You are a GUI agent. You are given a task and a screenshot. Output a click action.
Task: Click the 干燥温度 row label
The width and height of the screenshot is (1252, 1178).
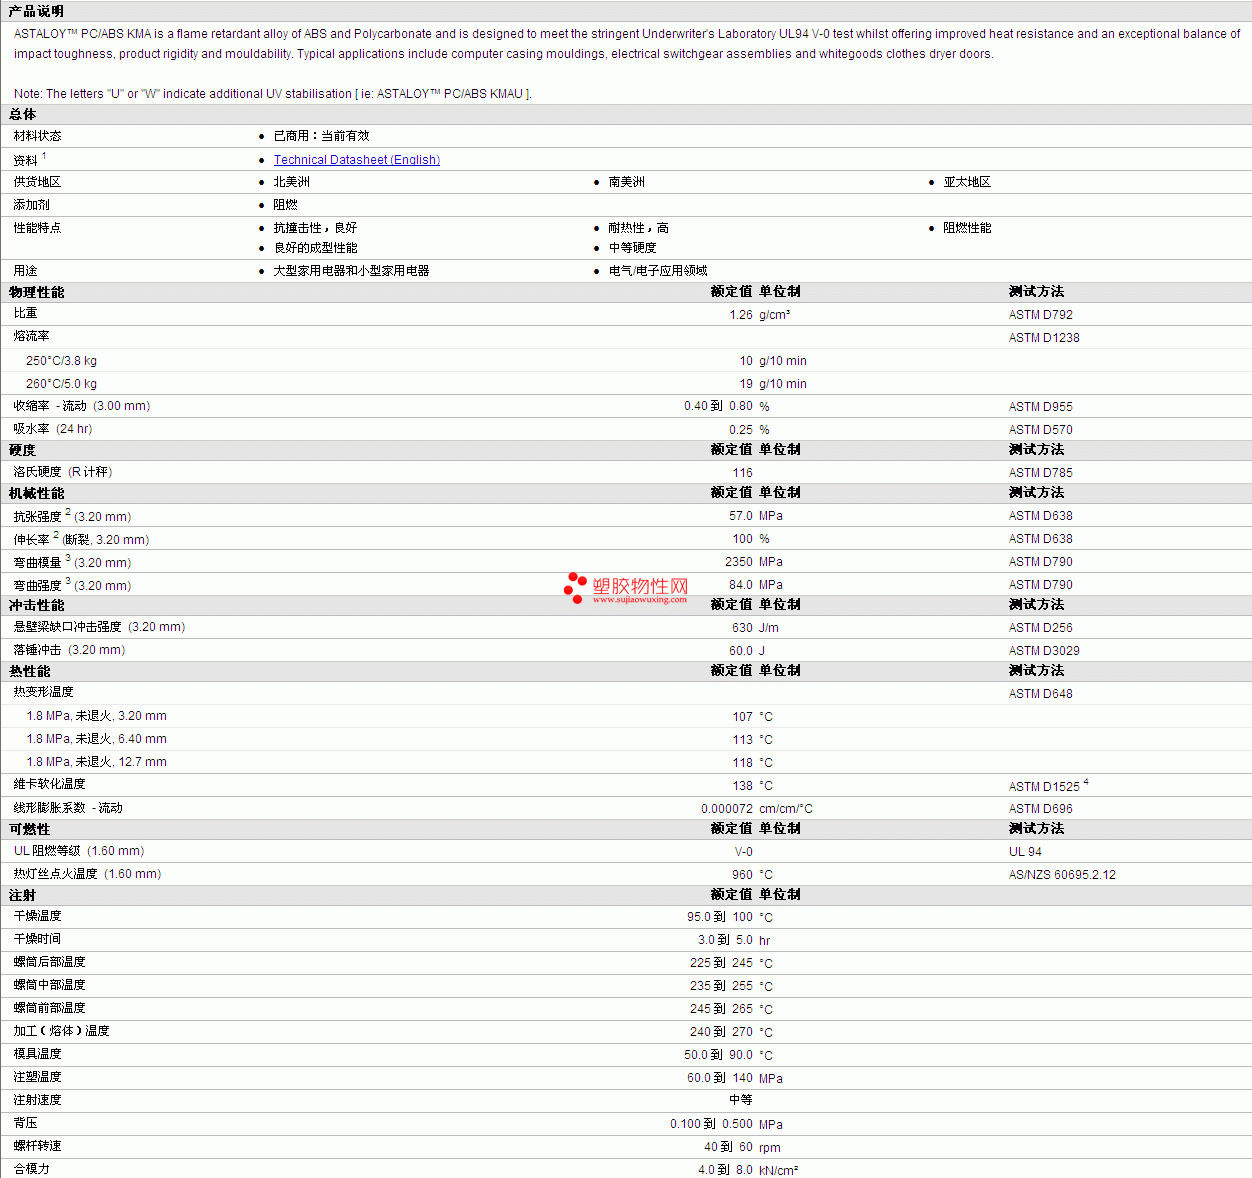[x=38, y=917]
